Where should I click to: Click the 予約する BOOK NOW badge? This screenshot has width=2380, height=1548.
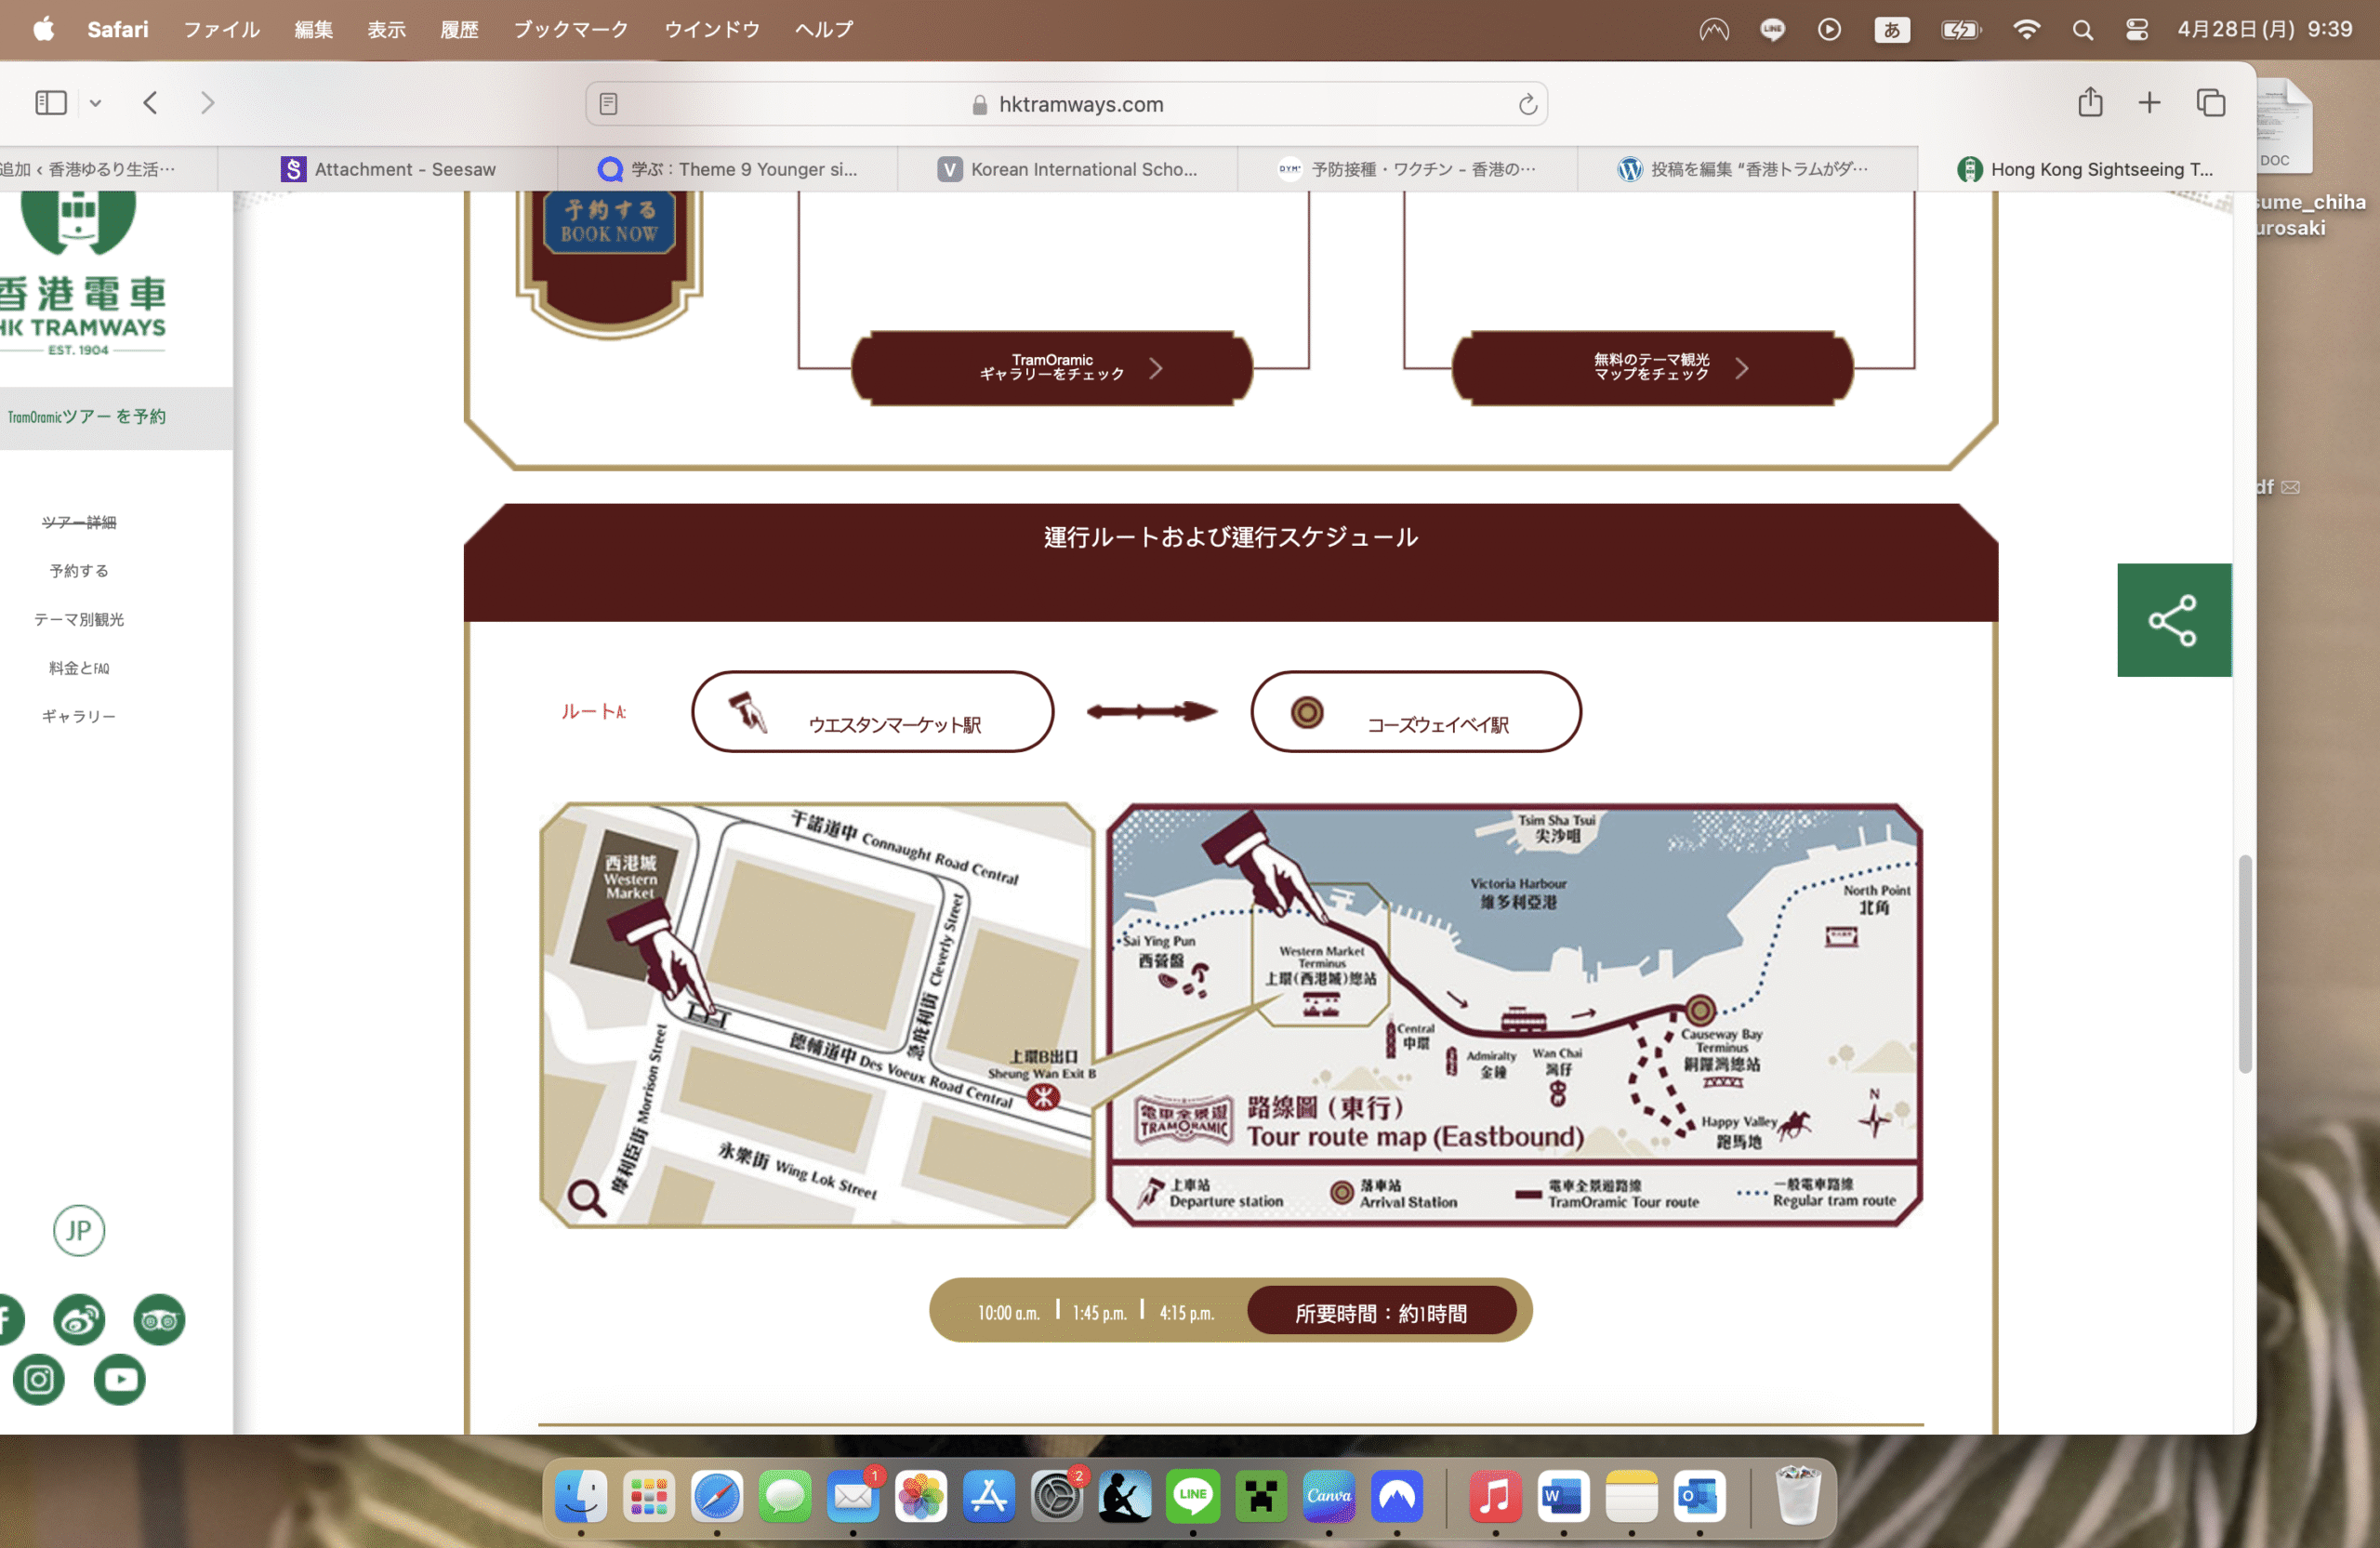[609, 222]
